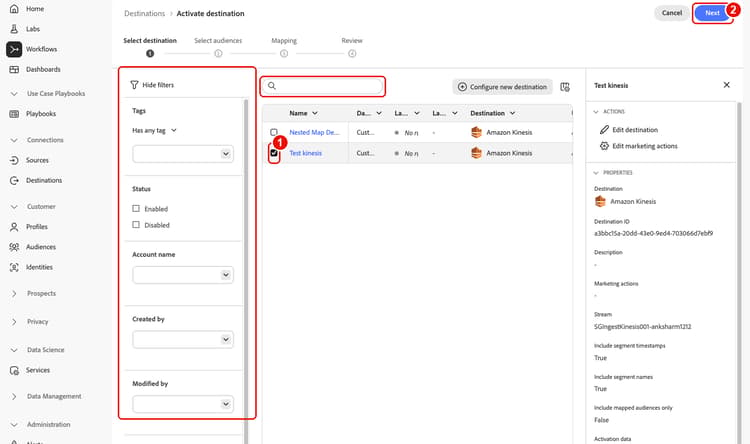The image size is (750, 444).
Task: Click the Cancel button
Action: pyautogui.click(x=672, y=13)
